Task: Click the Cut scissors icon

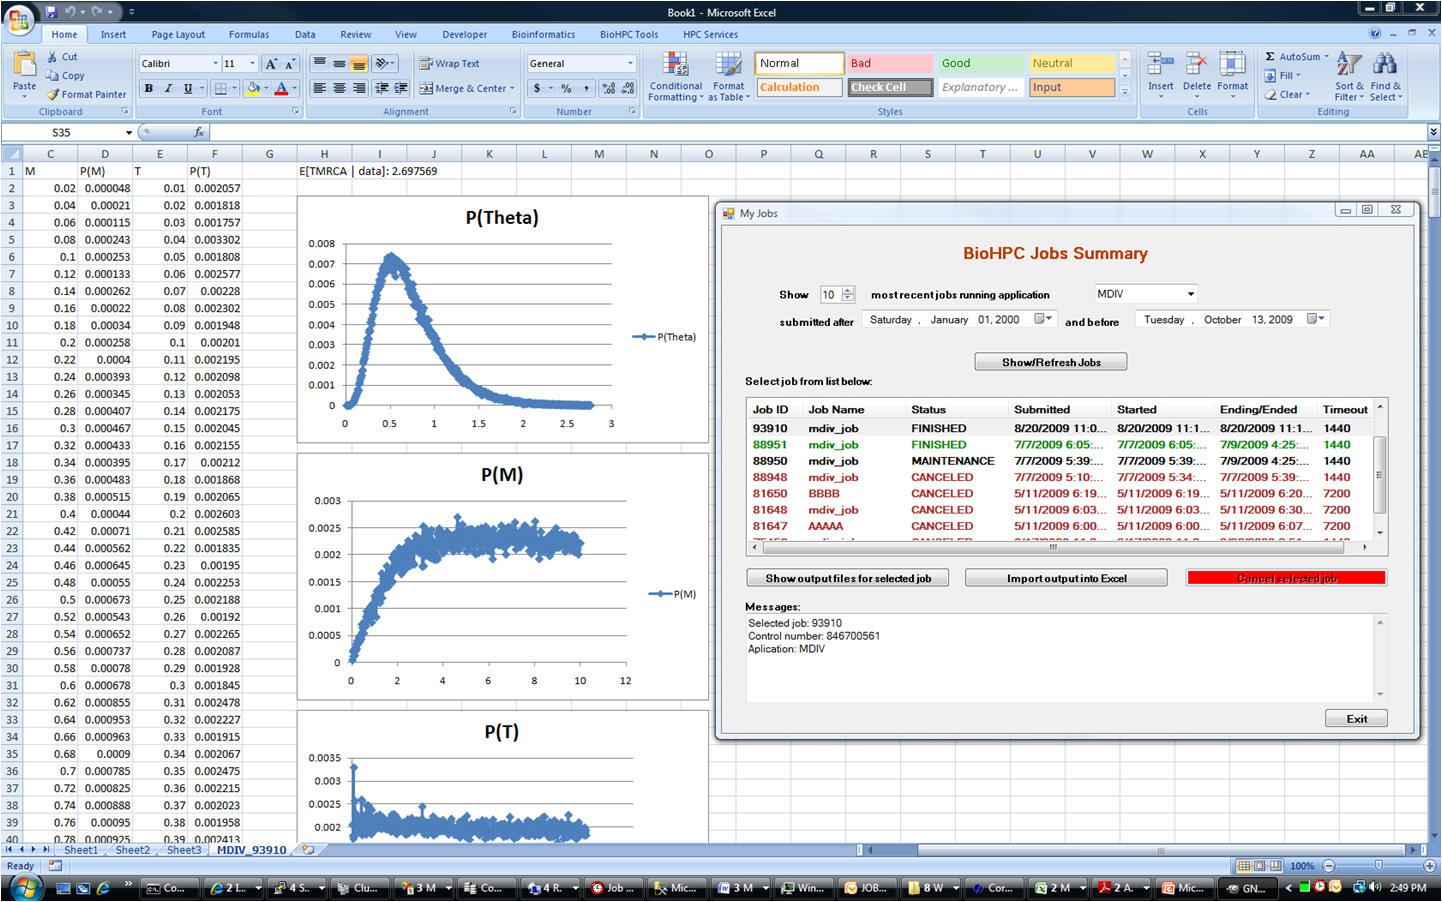Action: (52, 57)
